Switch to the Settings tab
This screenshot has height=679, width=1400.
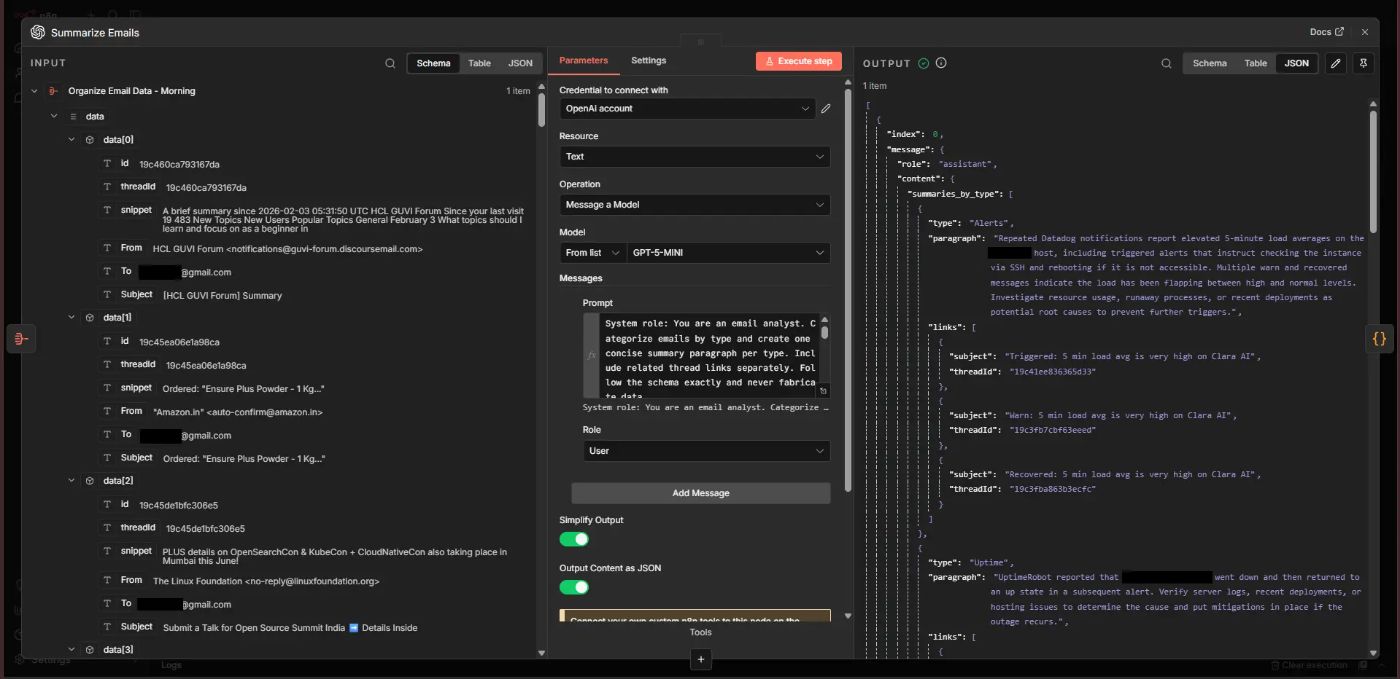648,61
